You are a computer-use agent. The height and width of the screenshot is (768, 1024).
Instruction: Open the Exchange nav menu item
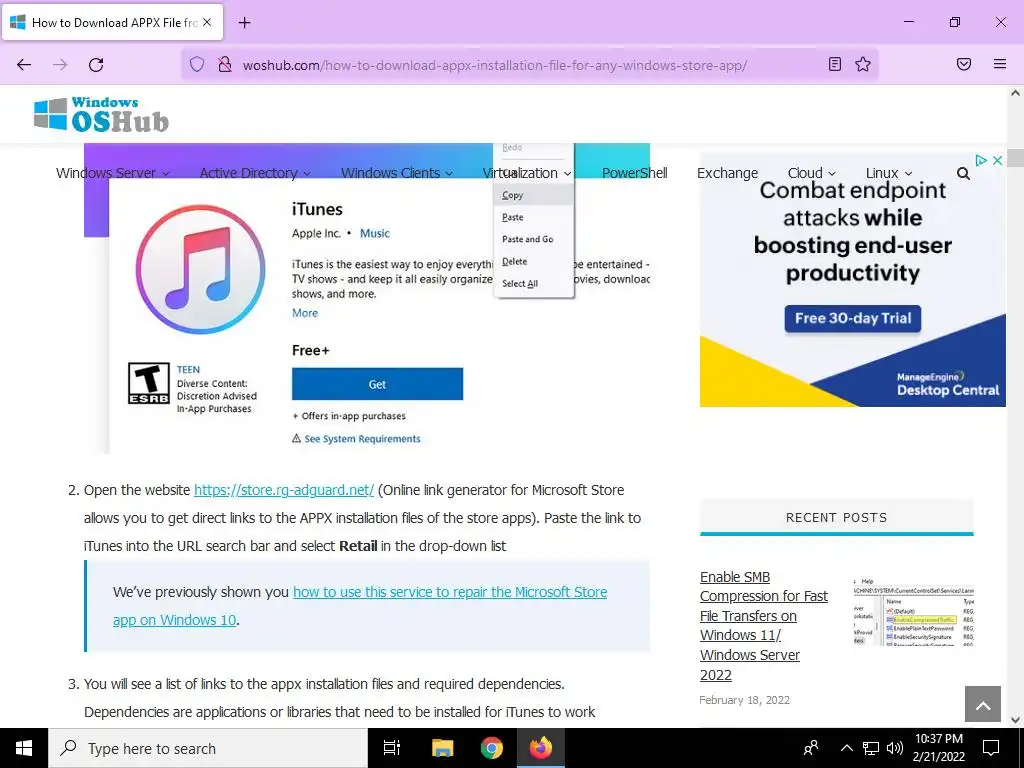tap(727, 173)
